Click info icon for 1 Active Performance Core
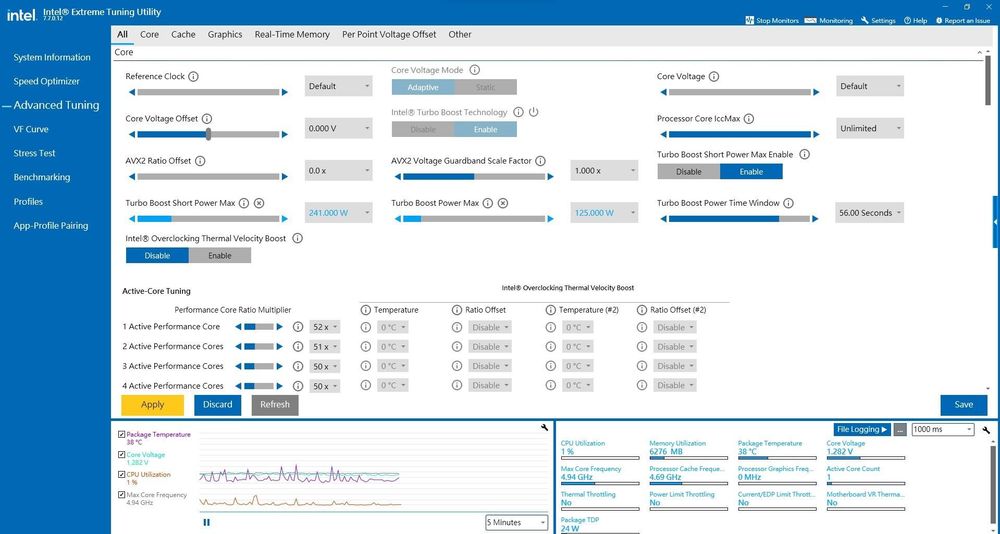Viewport: 1000px width, 534px height. click(298, 327)
